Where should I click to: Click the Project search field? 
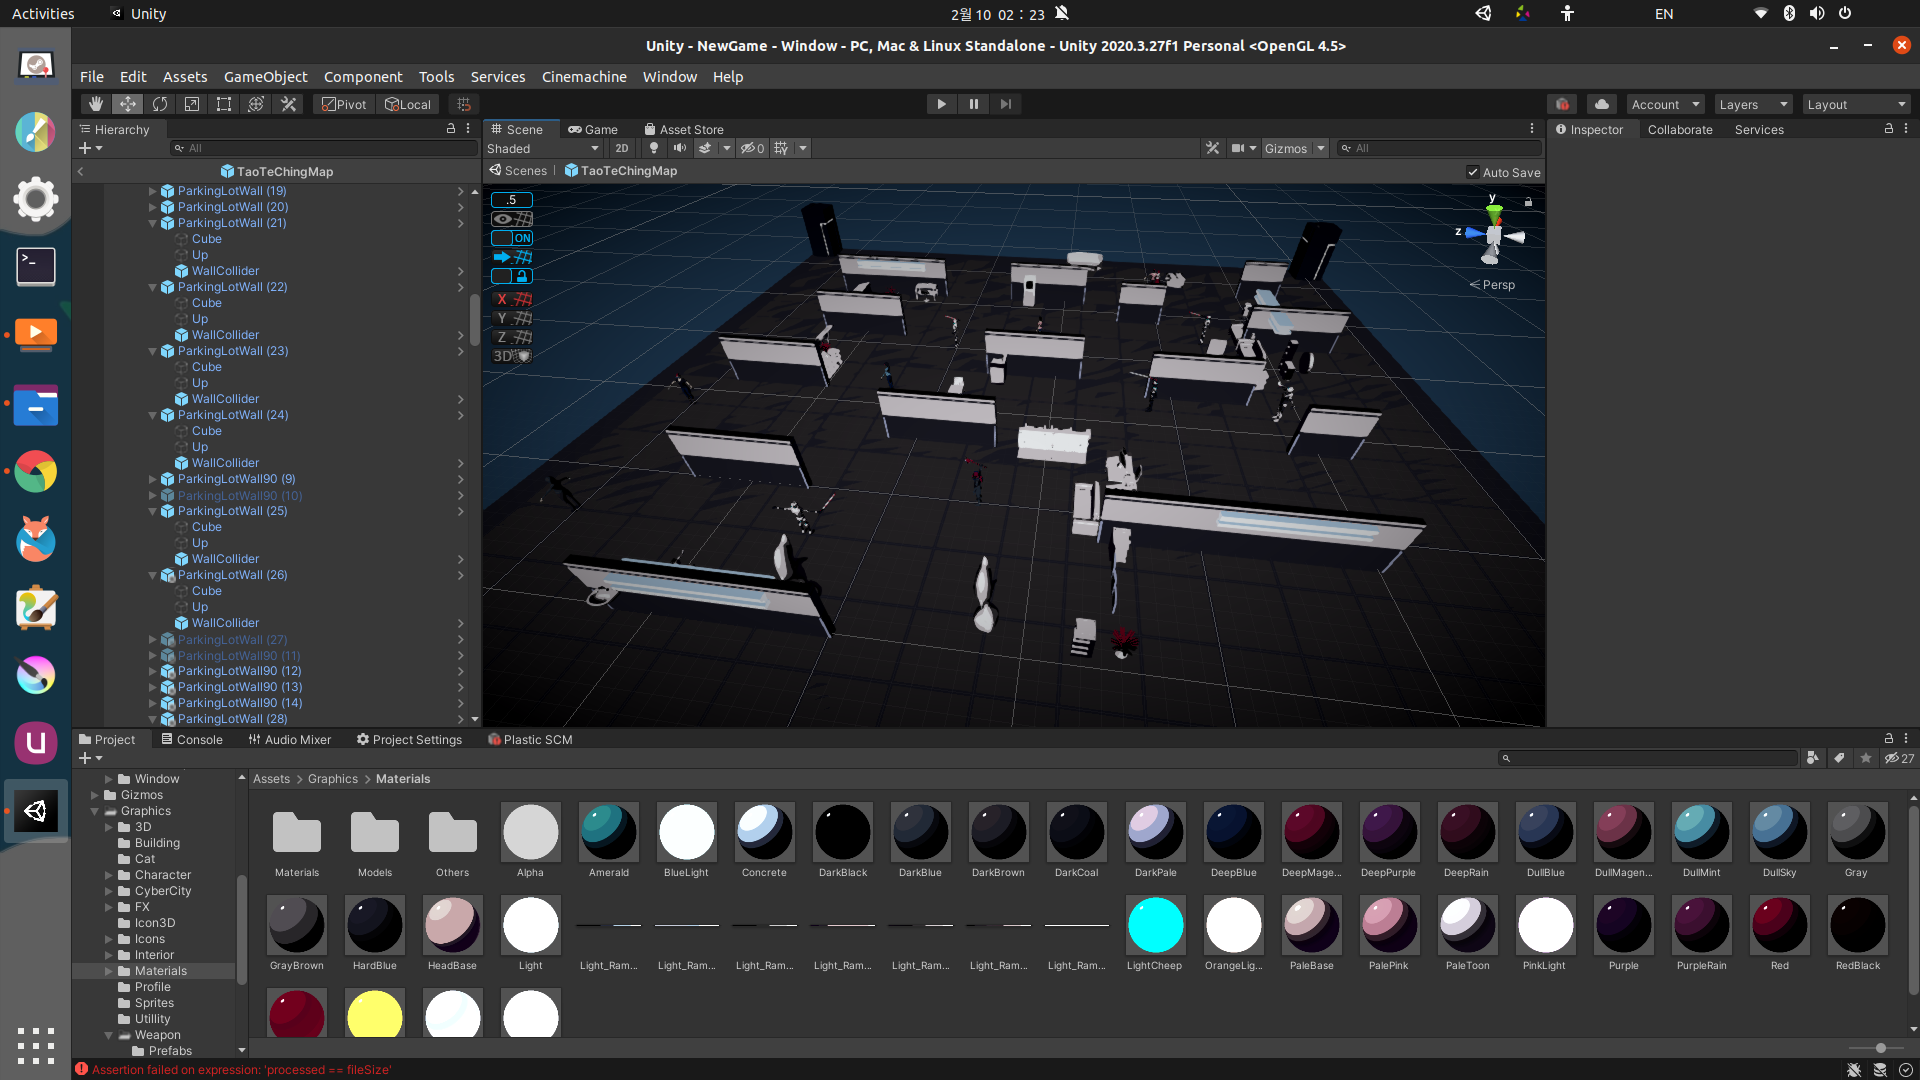(1648, 758)
